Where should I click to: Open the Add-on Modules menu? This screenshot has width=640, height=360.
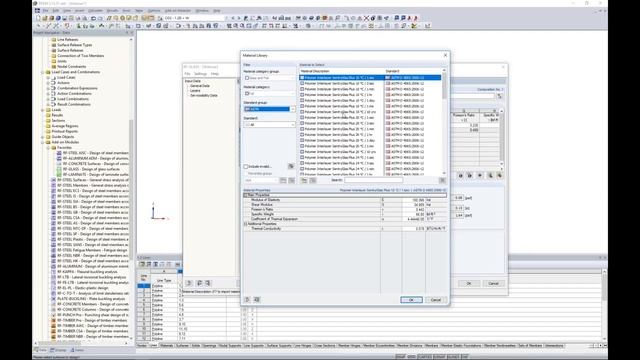[178, 11]
